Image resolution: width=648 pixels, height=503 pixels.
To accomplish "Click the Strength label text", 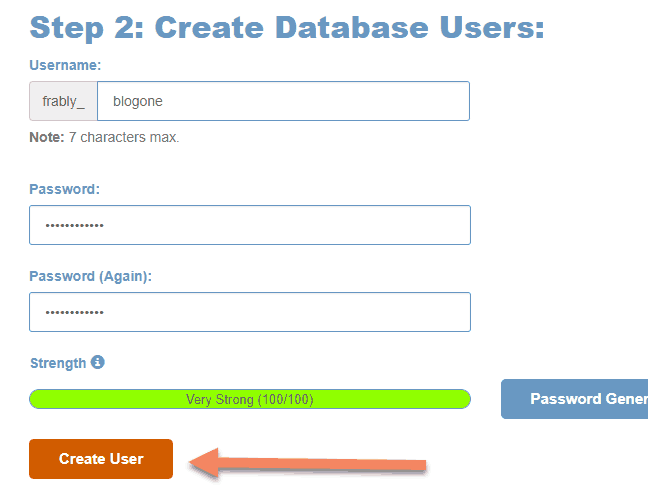I will point(58,363).
